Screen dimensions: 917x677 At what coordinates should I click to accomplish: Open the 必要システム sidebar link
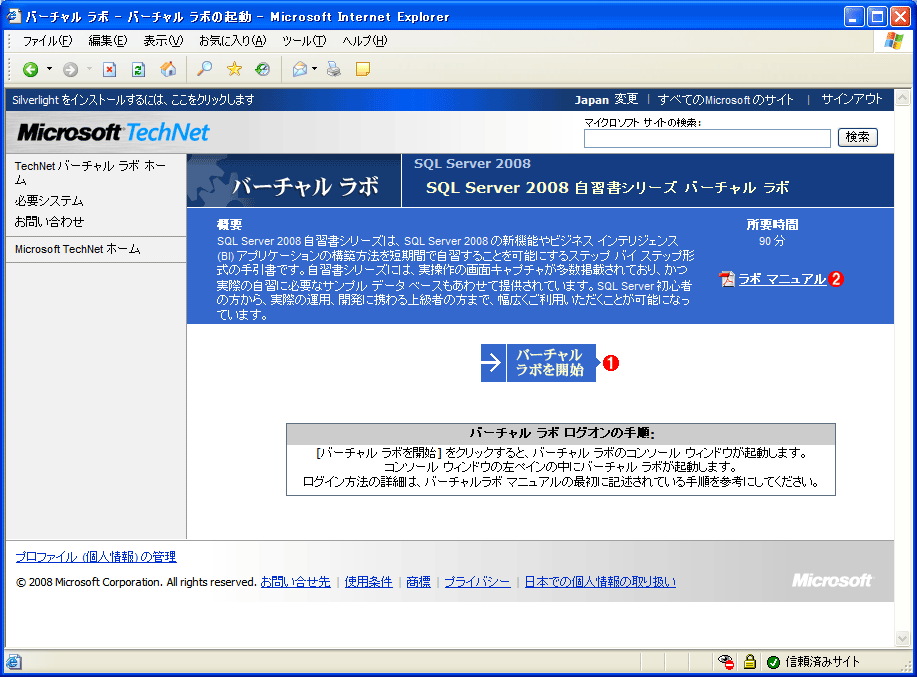49,201
